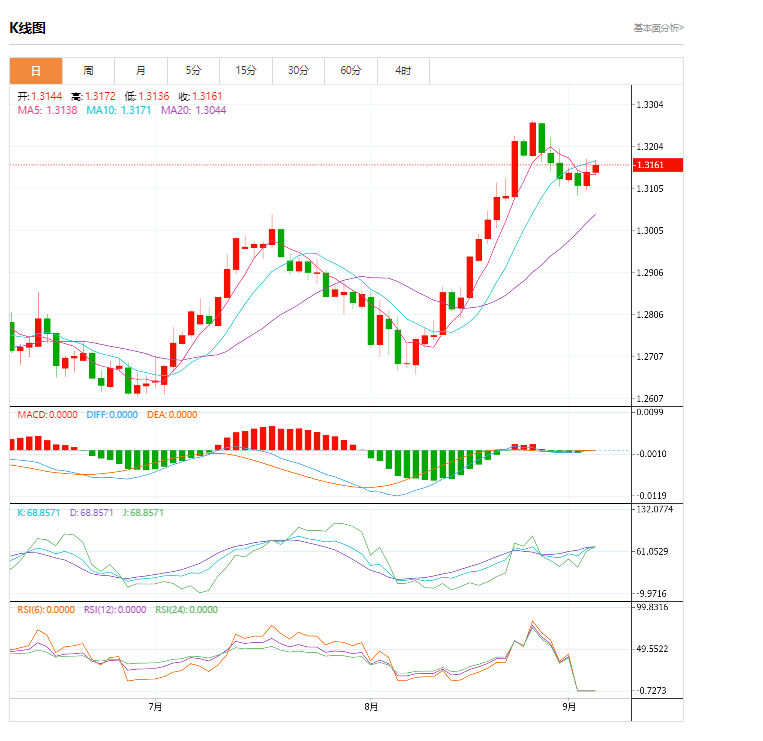Open the 15分 timeframe tab
Image resolution: width=763 pixels, height=741 pixels.
tap(246, 71)
